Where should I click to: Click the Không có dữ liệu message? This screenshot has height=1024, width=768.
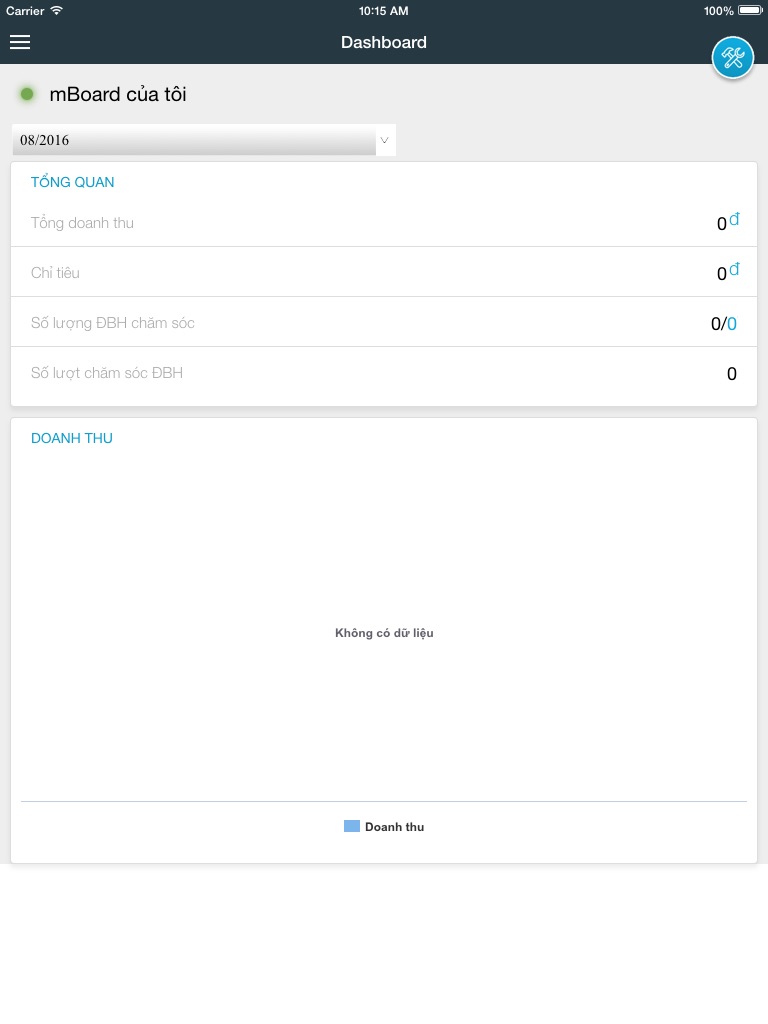[384, 633]
